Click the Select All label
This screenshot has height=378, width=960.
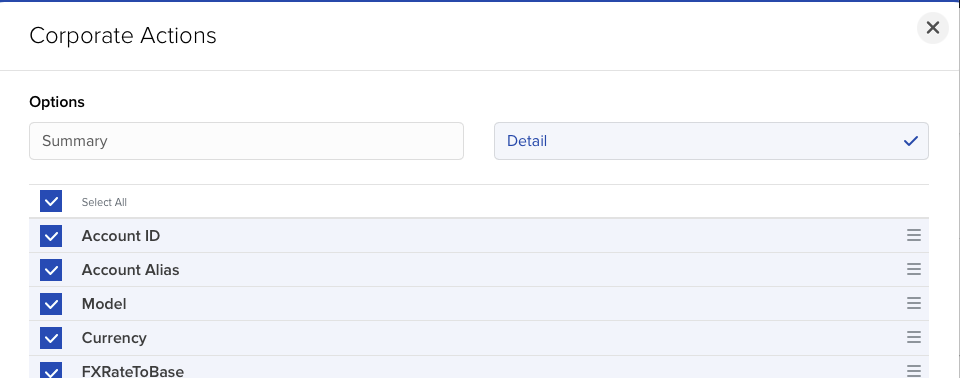(104, 202)
